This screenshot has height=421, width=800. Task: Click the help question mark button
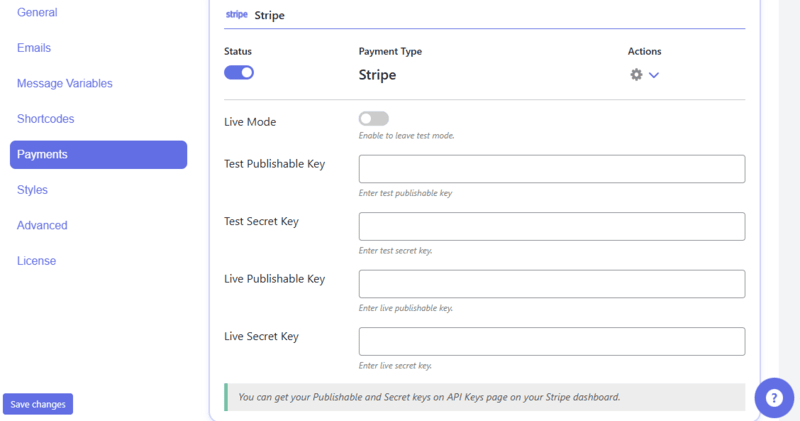tap(773, 397)
